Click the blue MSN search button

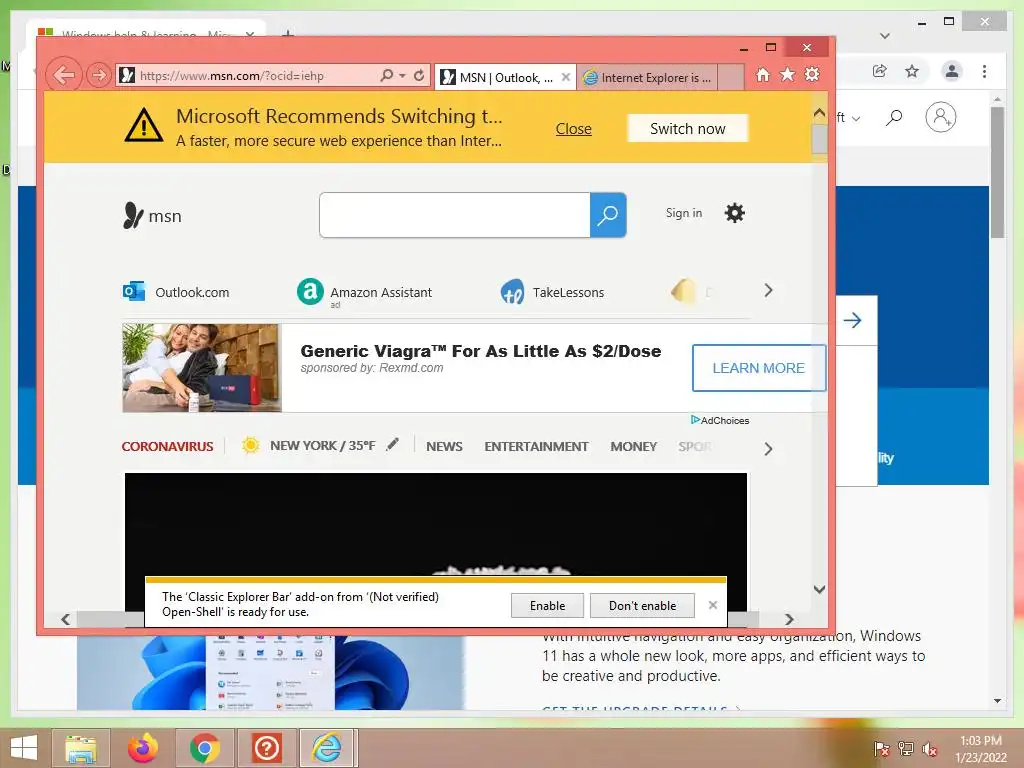(x=608, y=215)
